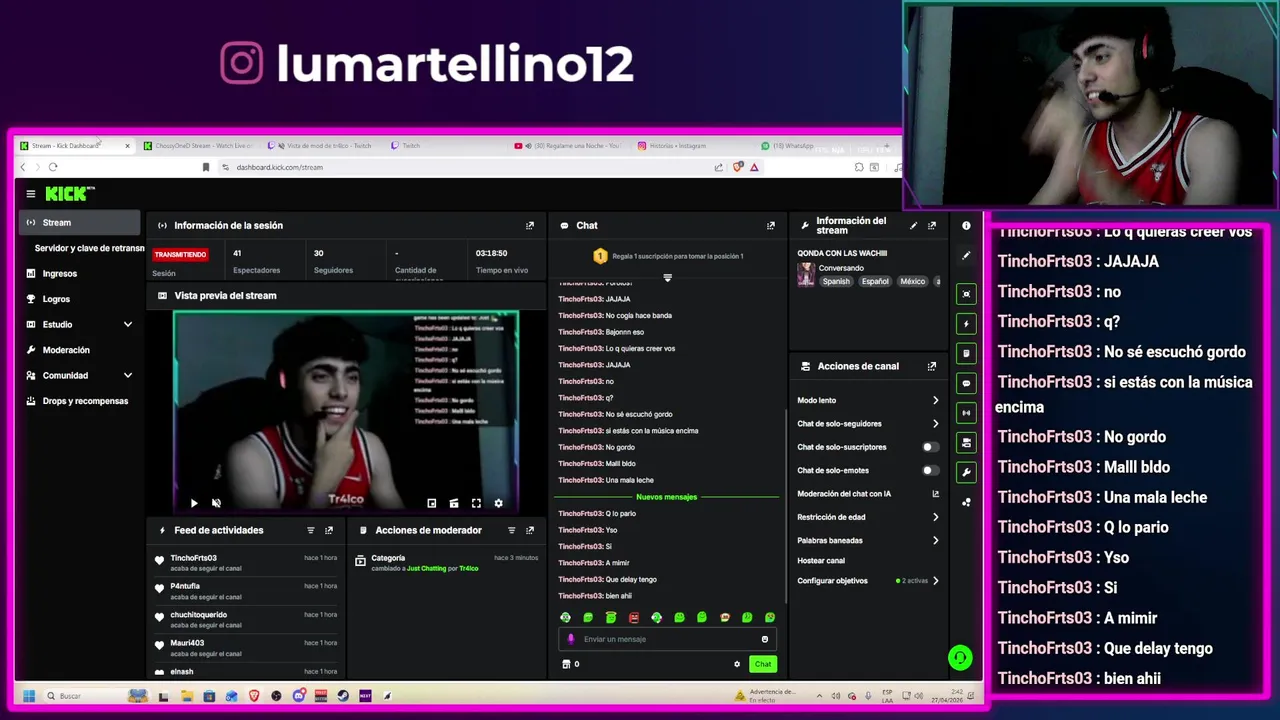Click the green headset support button

960,657
